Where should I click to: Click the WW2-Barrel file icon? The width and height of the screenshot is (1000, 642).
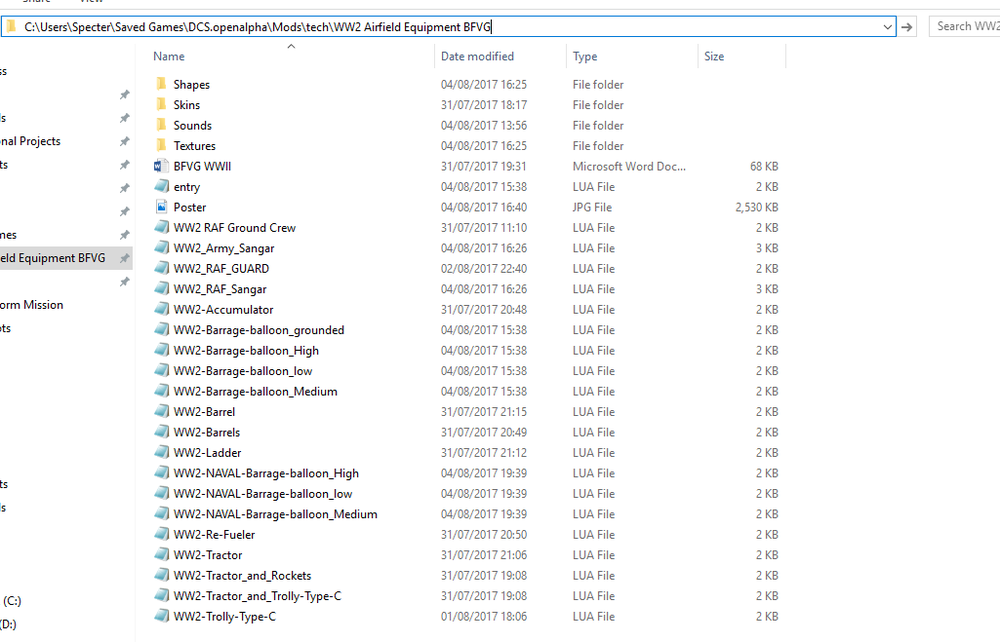(x=161, y=411)
